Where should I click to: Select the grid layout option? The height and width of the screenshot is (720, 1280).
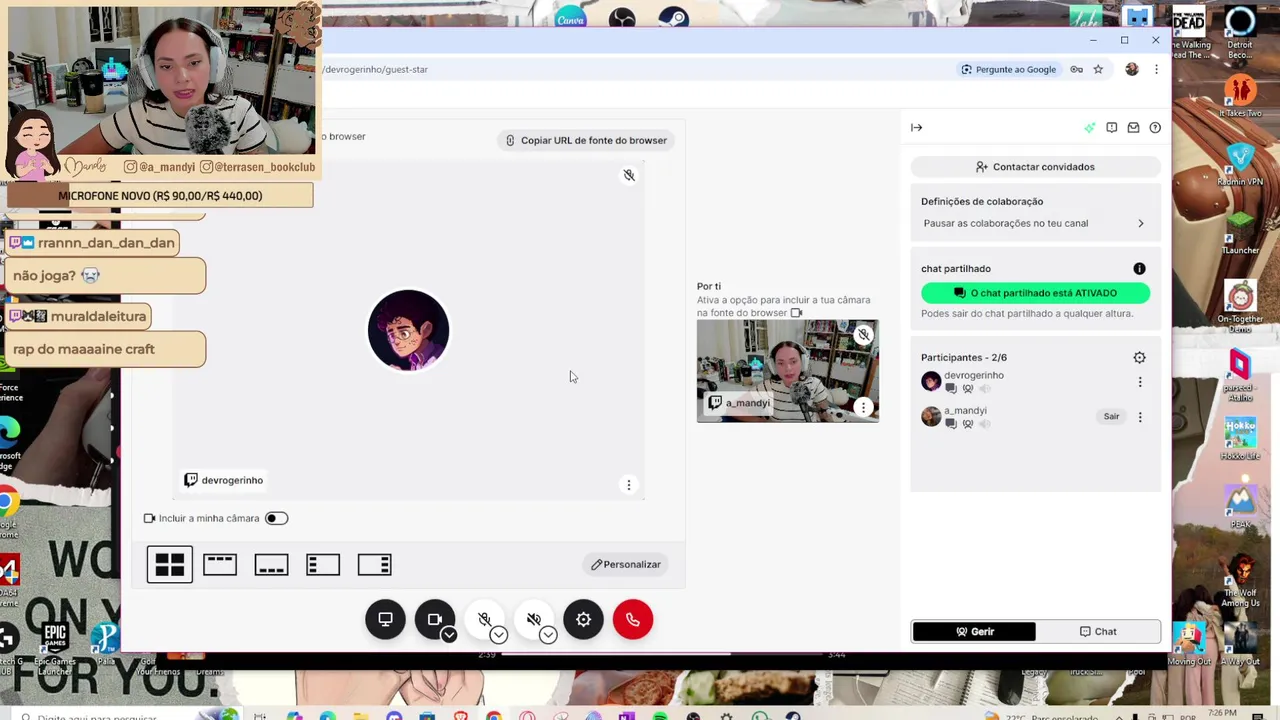[x=169, y=565]
